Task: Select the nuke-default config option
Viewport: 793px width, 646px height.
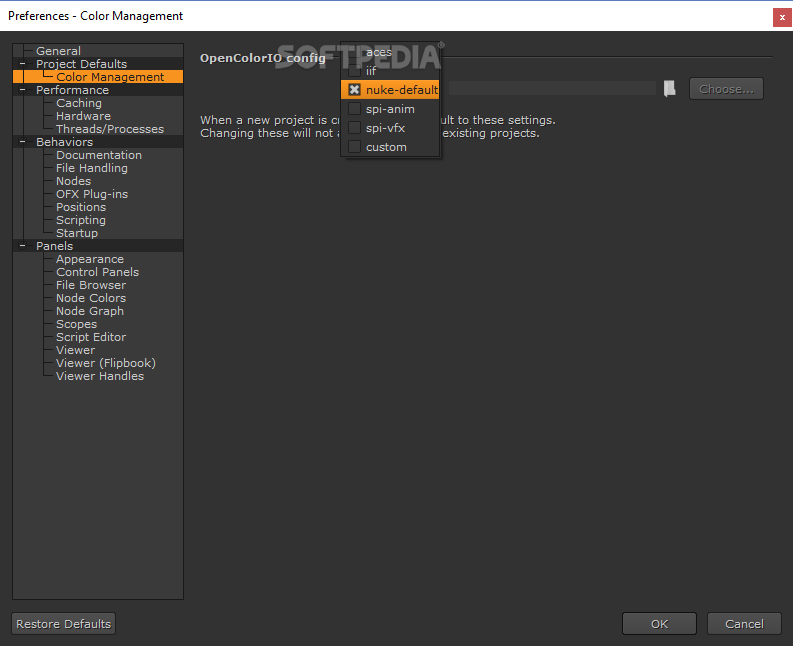Action: click(x=390, y=90)
